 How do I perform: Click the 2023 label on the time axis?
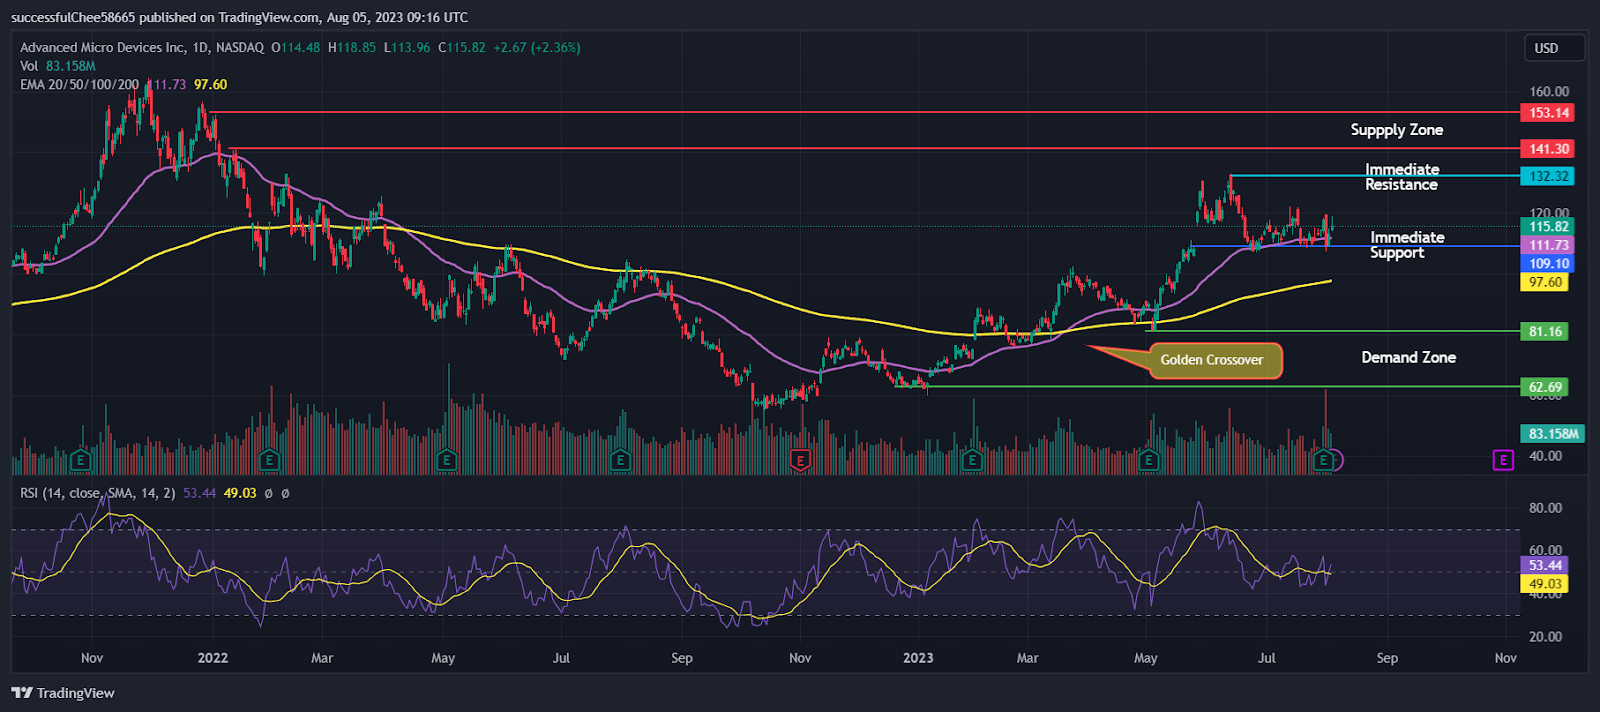point(918,658)
